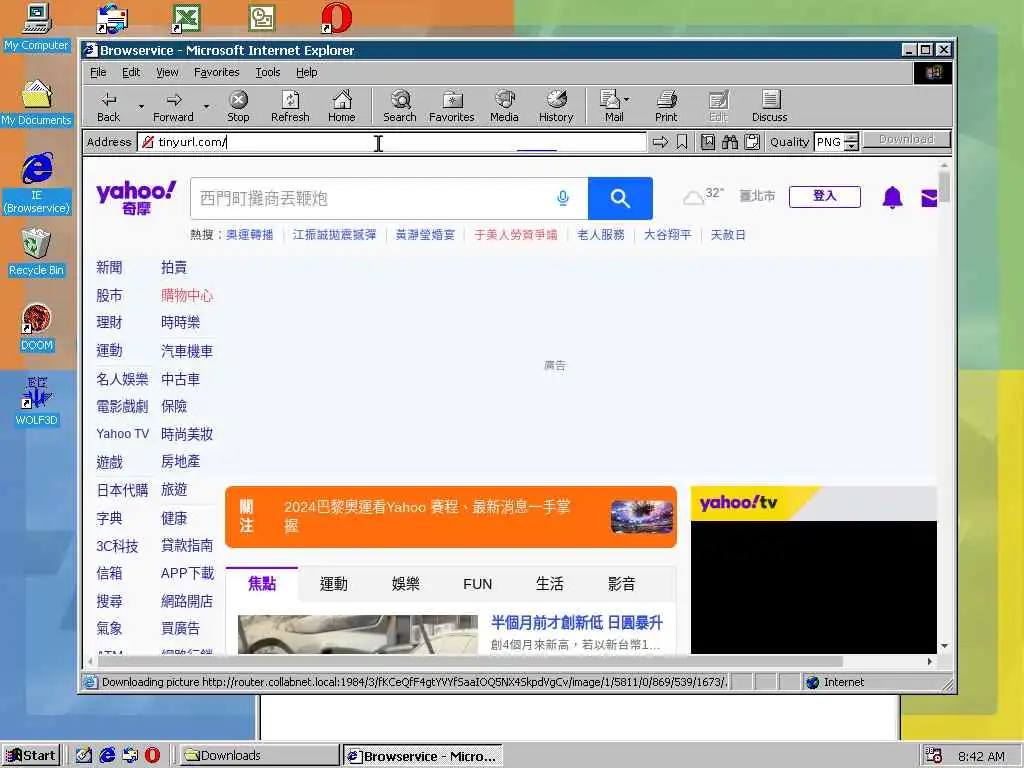Switch to the 焦點 news tab
The image size is (1024, 768).
coord(262,583)
